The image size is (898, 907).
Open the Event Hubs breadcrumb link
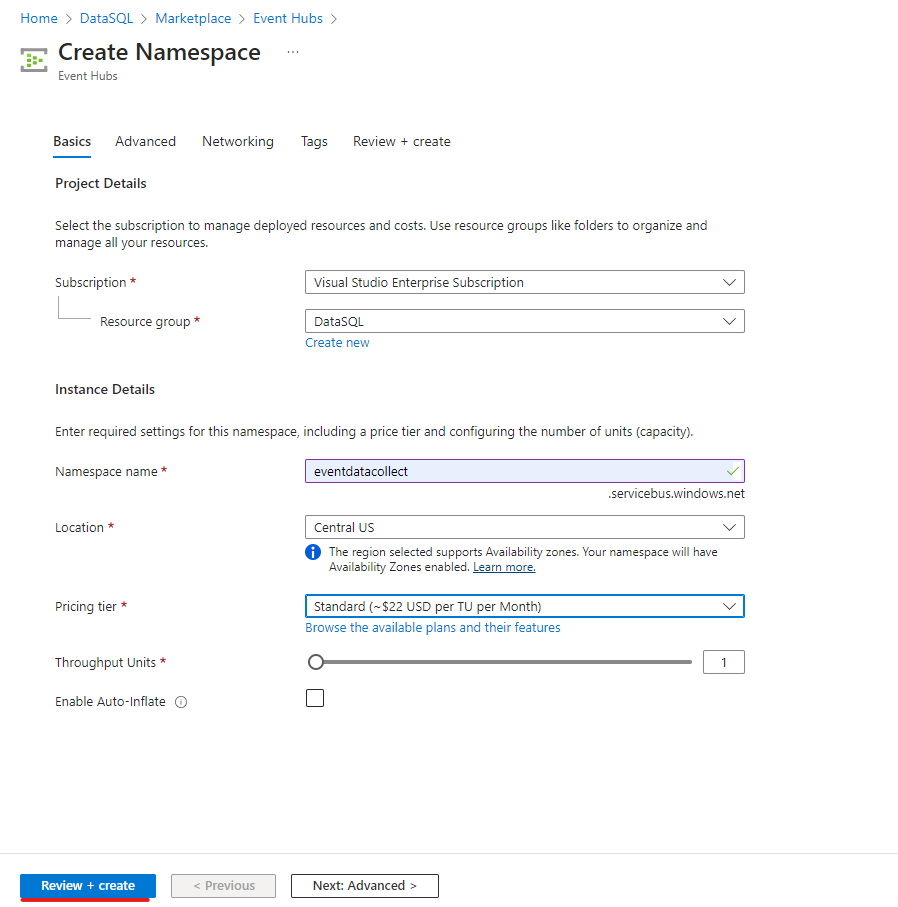click(x=288, y=19)
